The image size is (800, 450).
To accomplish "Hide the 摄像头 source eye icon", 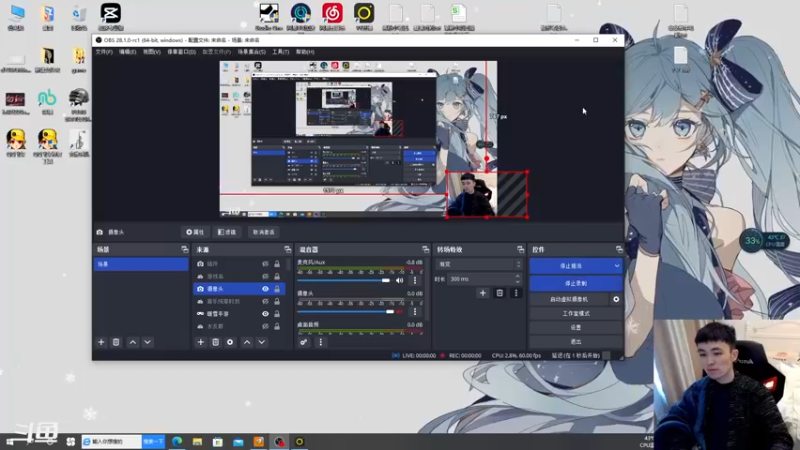I will pos(265,289).
